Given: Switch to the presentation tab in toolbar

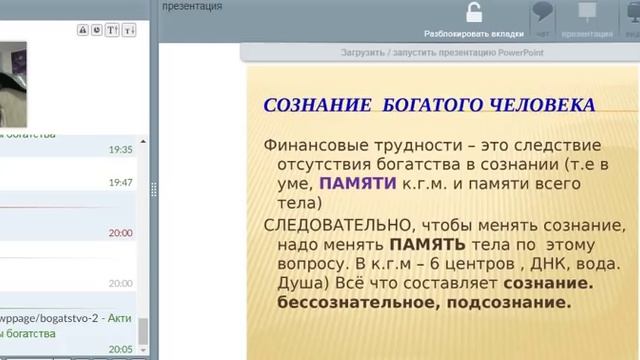Looking at the screenshot, I should (x=587, y=20).
